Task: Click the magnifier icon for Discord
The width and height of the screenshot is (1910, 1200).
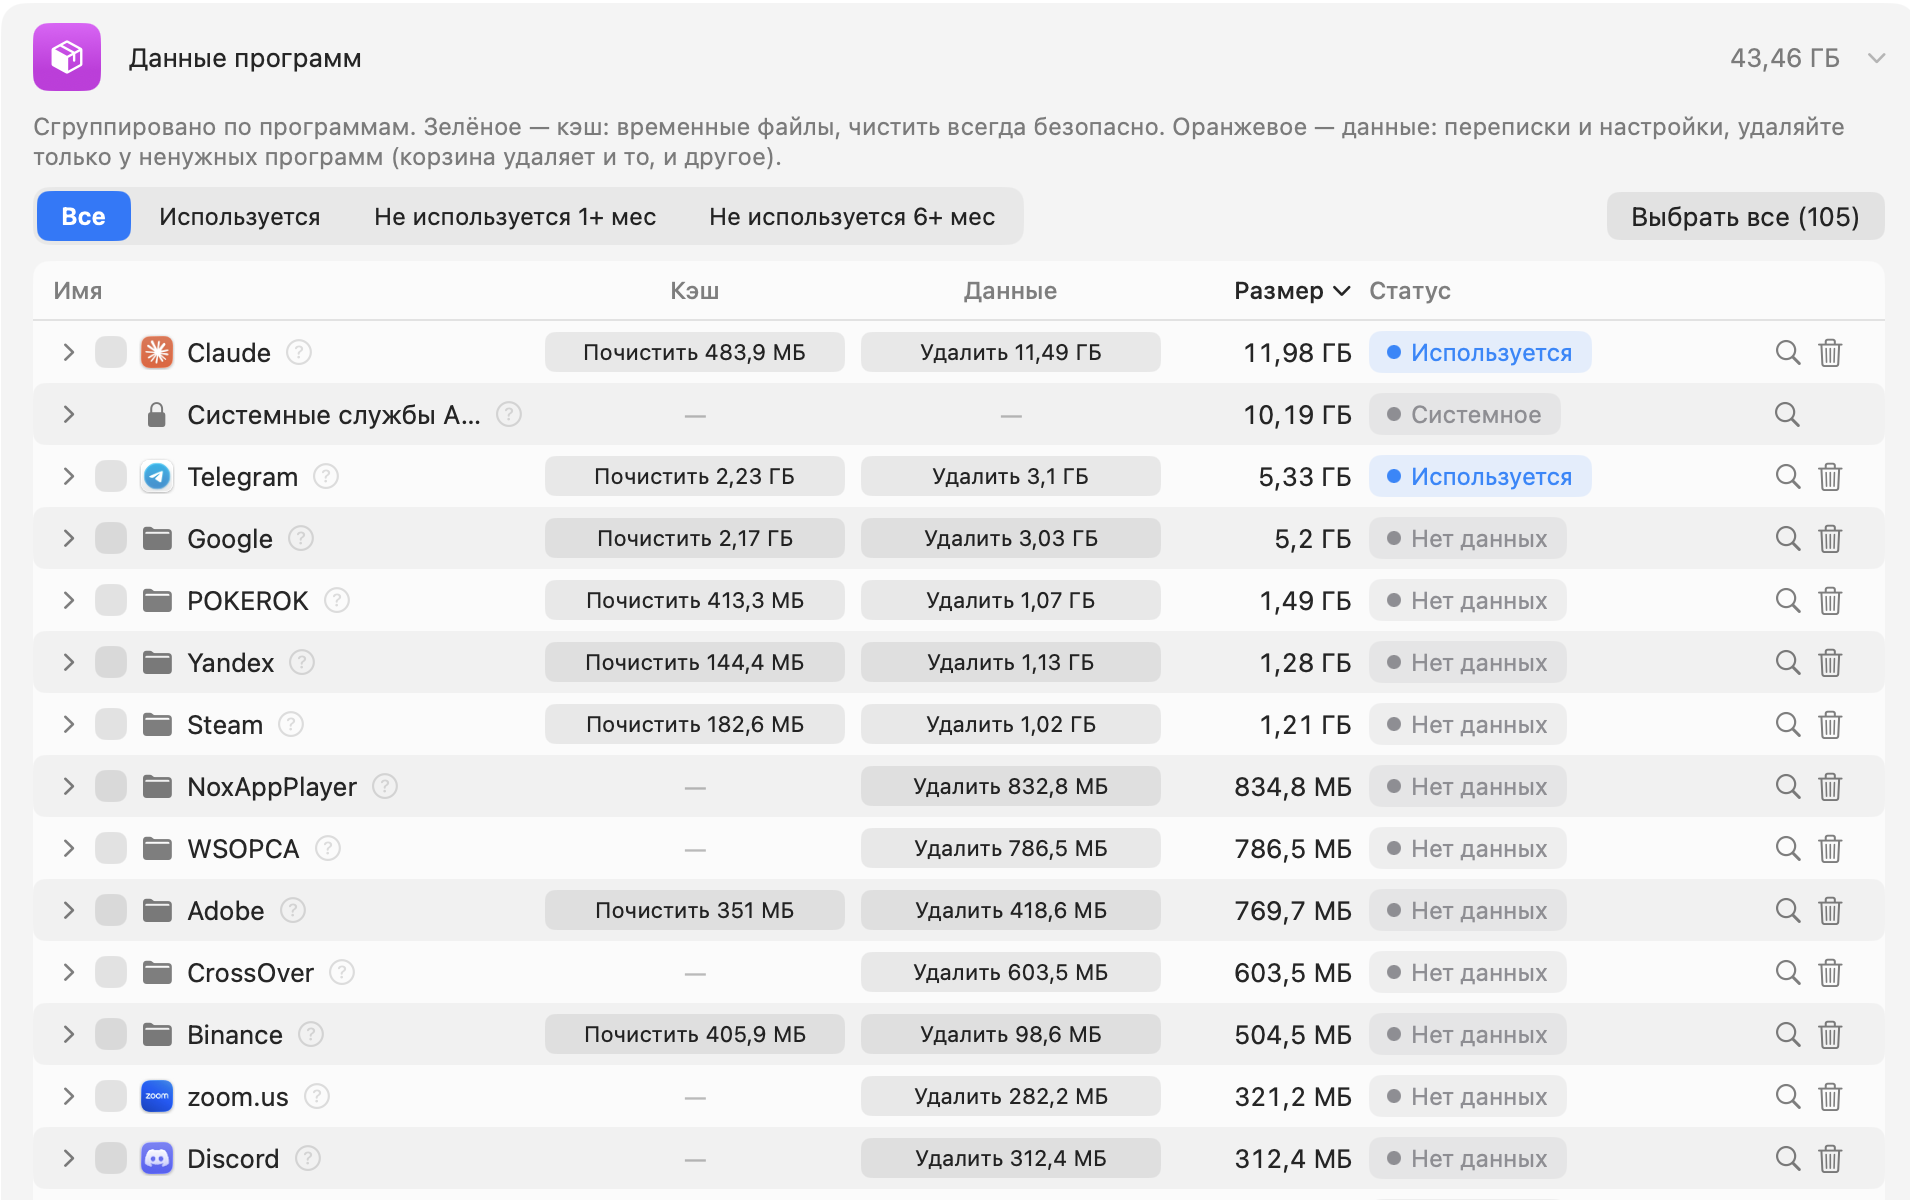Action: (1787, 1159)
